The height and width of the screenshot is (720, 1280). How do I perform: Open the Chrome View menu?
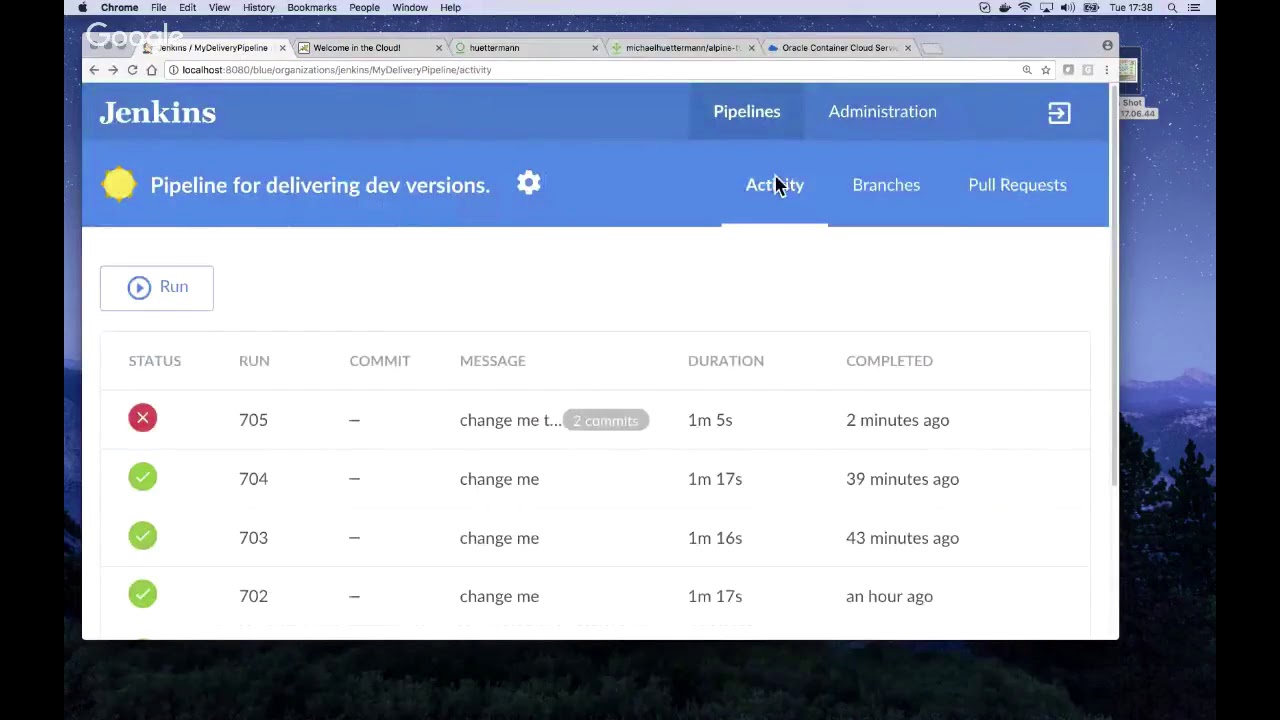[x=219, y=8]
